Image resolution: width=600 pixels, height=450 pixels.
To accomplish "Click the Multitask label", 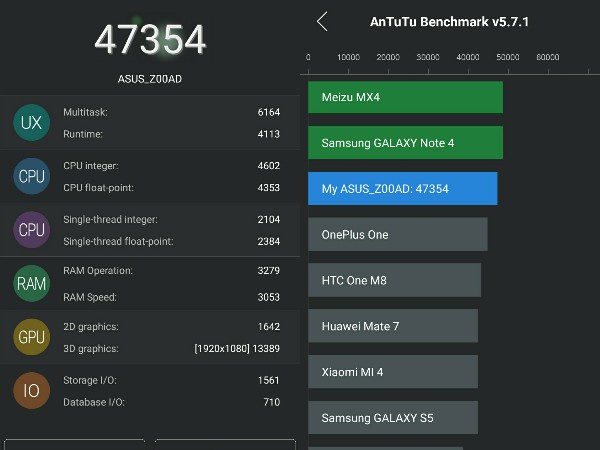I will coord(85,112).
